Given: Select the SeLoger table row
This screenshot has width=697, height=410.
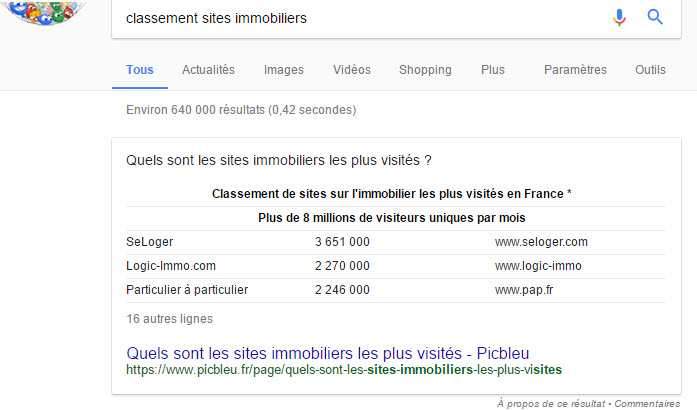Looking at the screenshot, I should pyautogui.click(x=395, y=242).
